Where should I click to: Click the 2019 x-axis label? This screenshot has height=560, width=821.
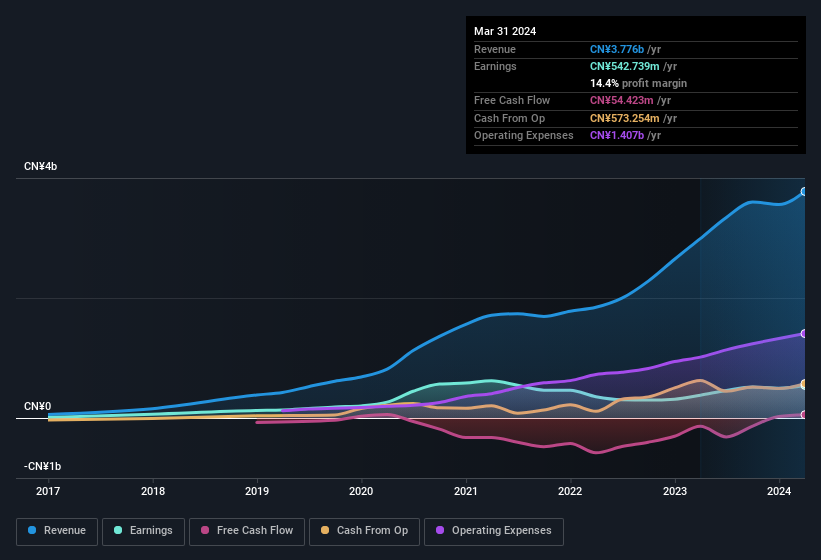coord(257,491)
